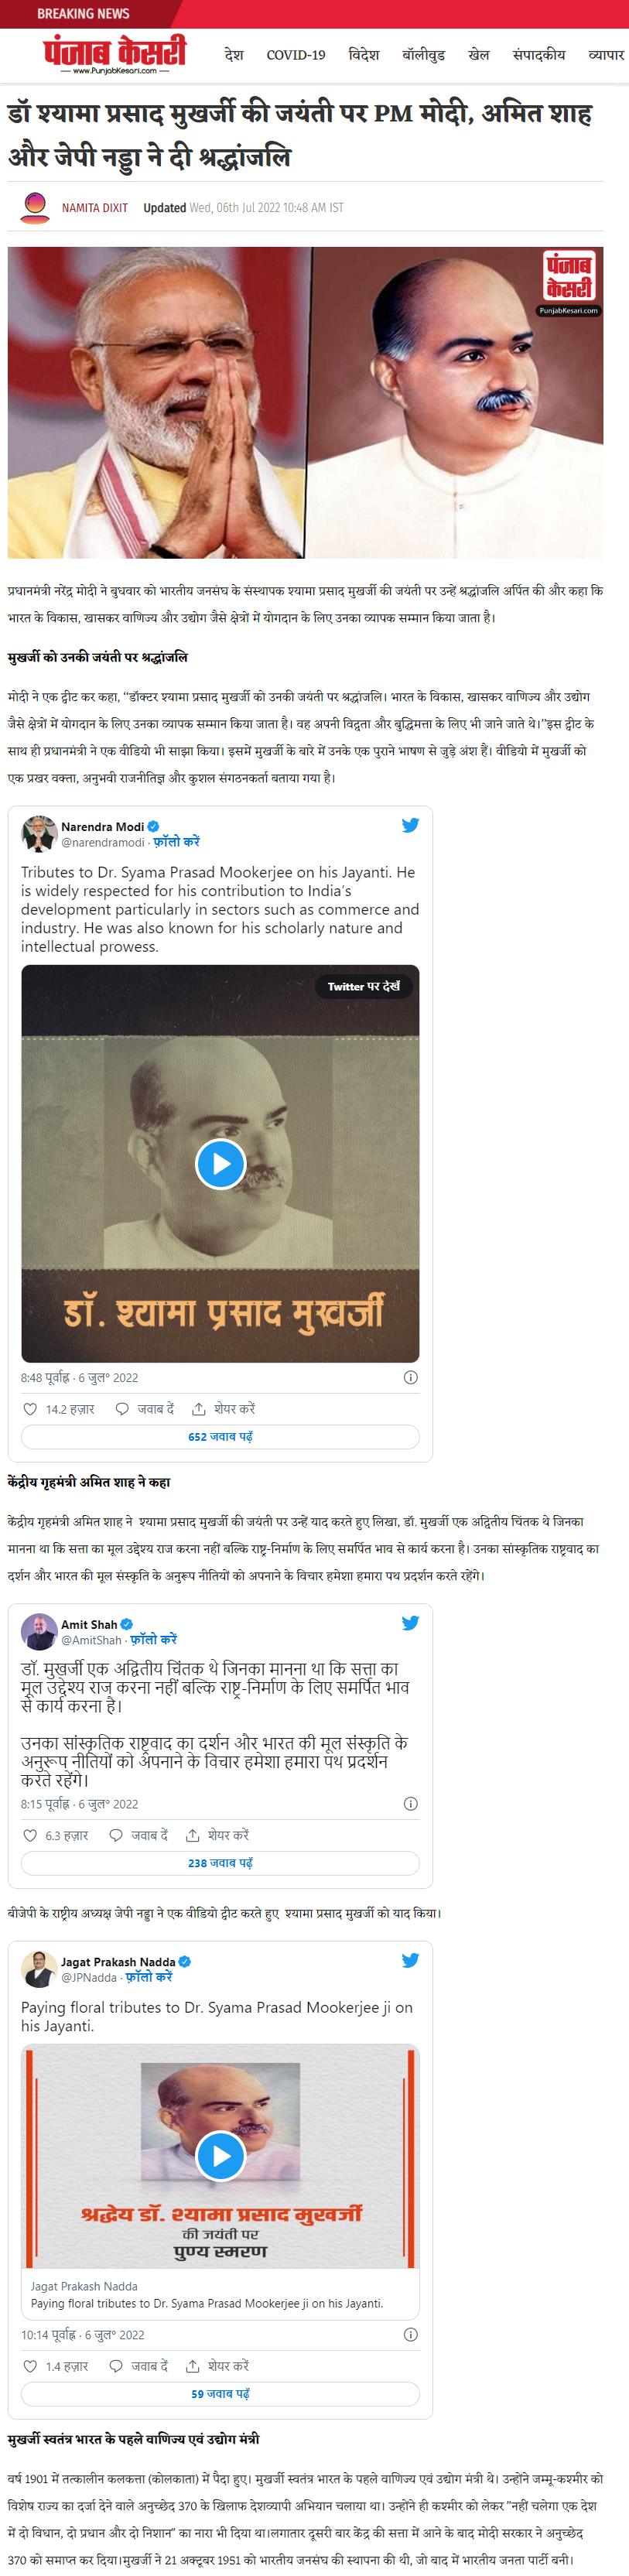Click the reply bubble icon on Amit Shah's tweet
The width and height of the screenshot is (629, 2576).
(116, 1835)
